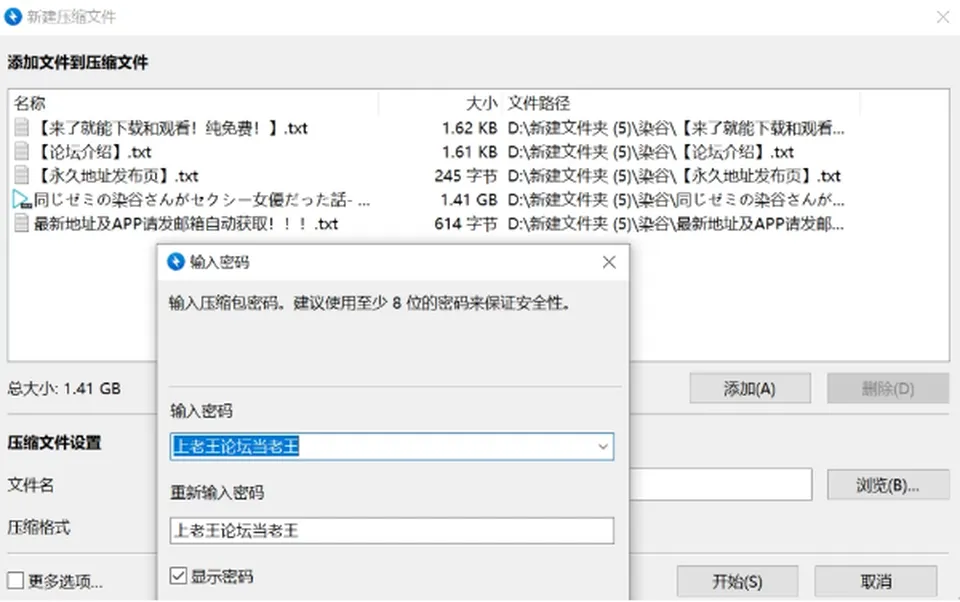
Task: Click the path cell for 【论坛介绍】.txt
Action: point(650,152)
